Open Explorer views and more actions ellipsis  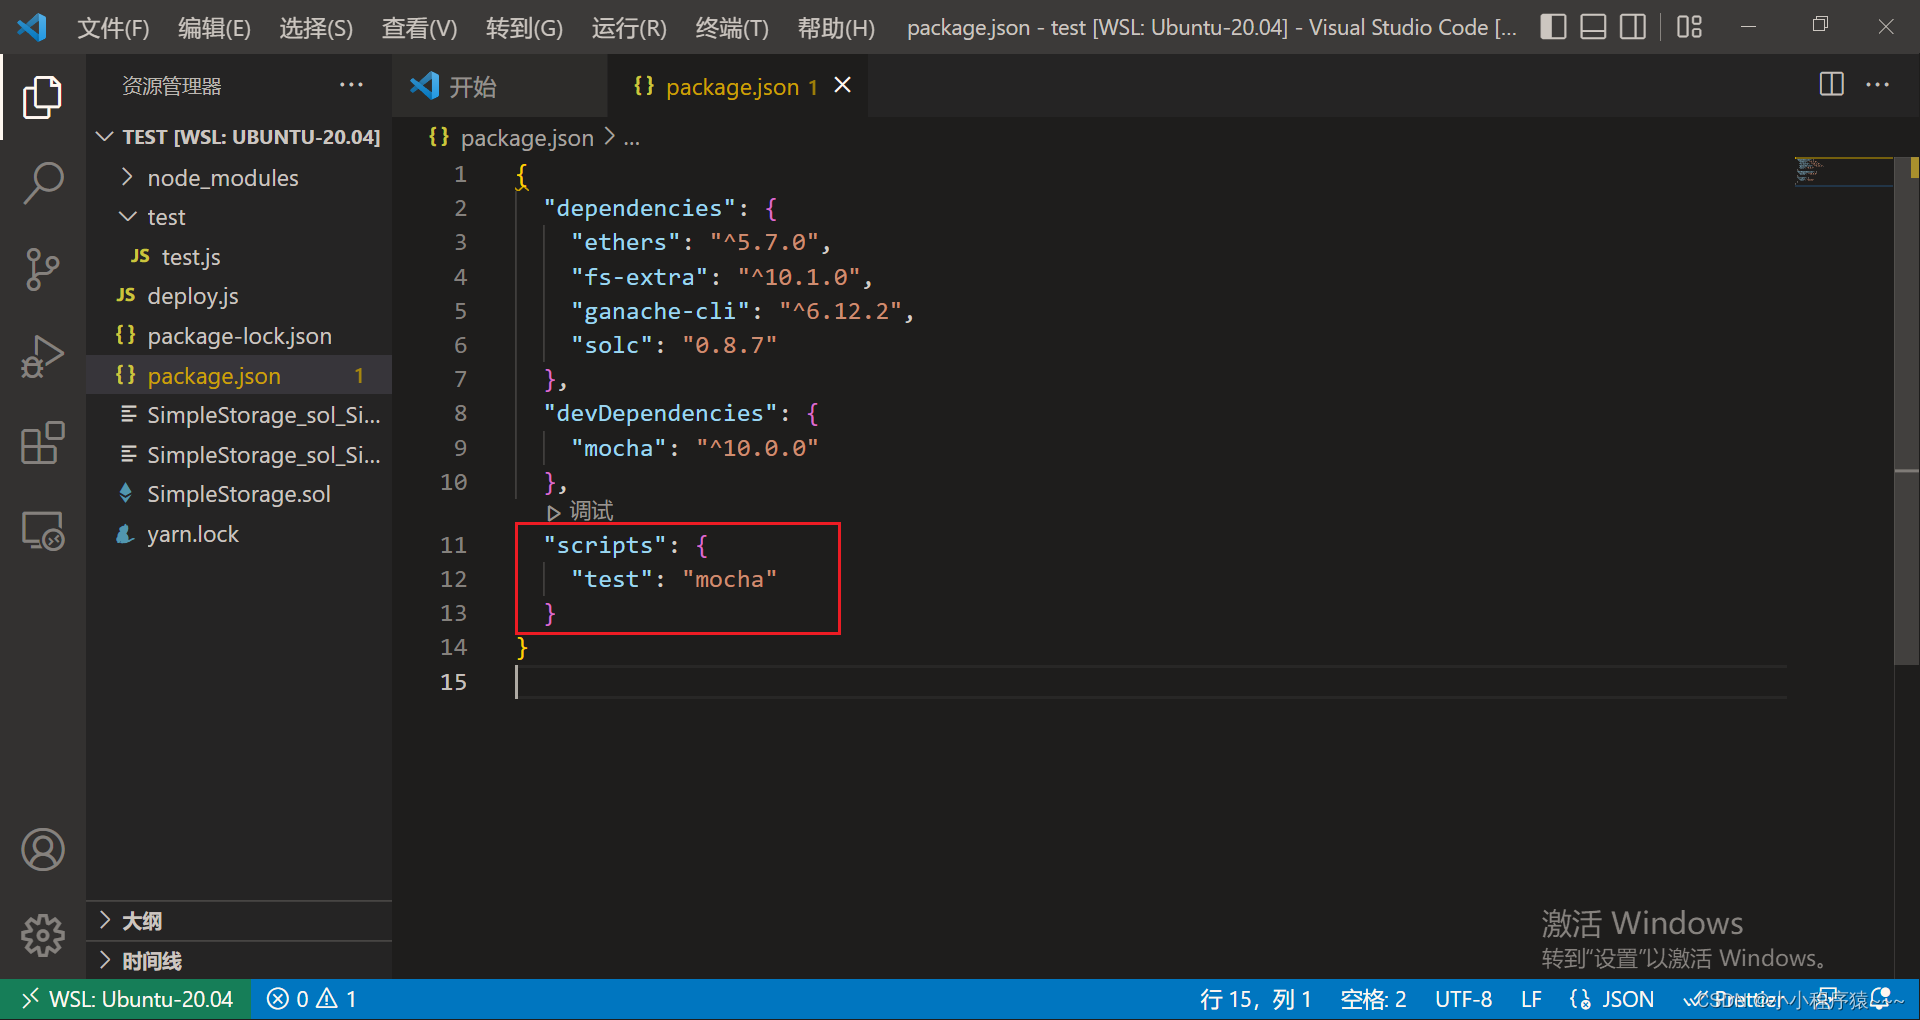coord(351,85)
